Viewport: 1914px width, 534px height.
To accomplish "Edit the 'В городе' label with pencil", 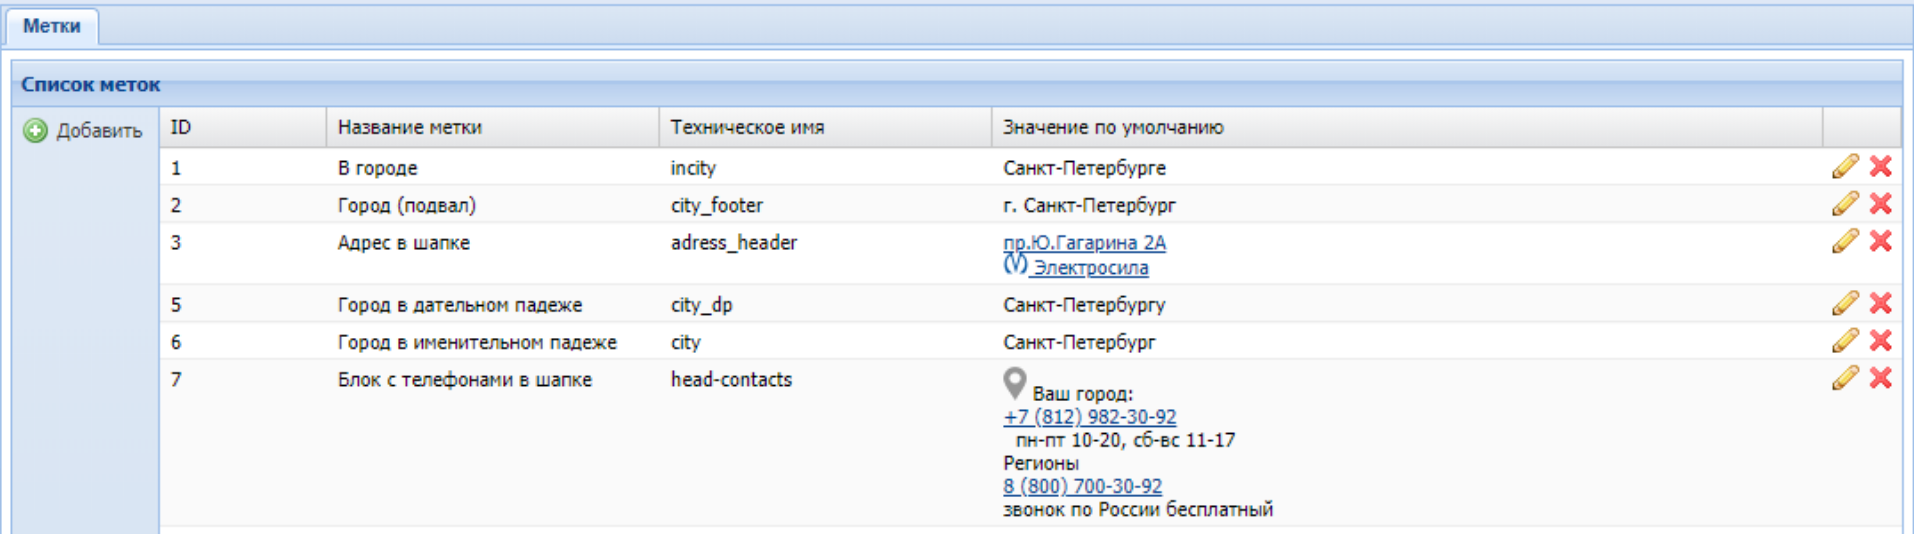I will pos(1845,167).
